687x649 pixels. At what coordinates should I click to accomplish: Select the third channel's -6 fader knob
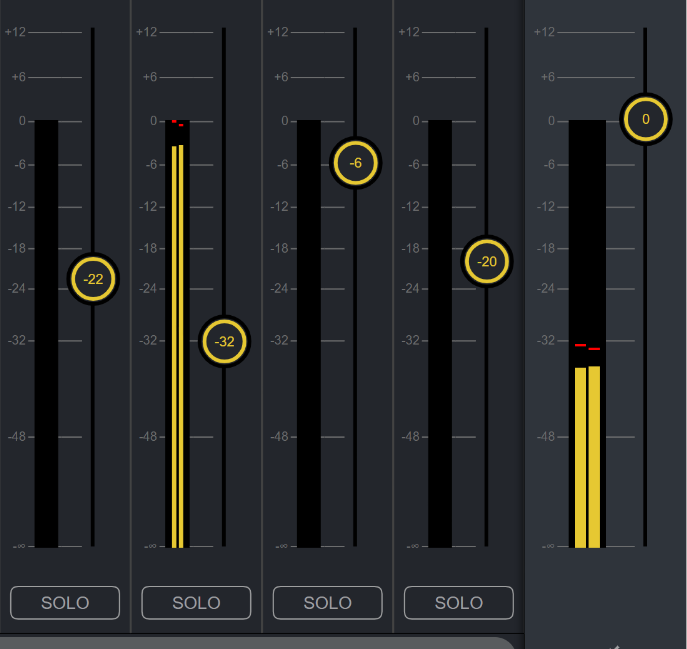point(356,163)
